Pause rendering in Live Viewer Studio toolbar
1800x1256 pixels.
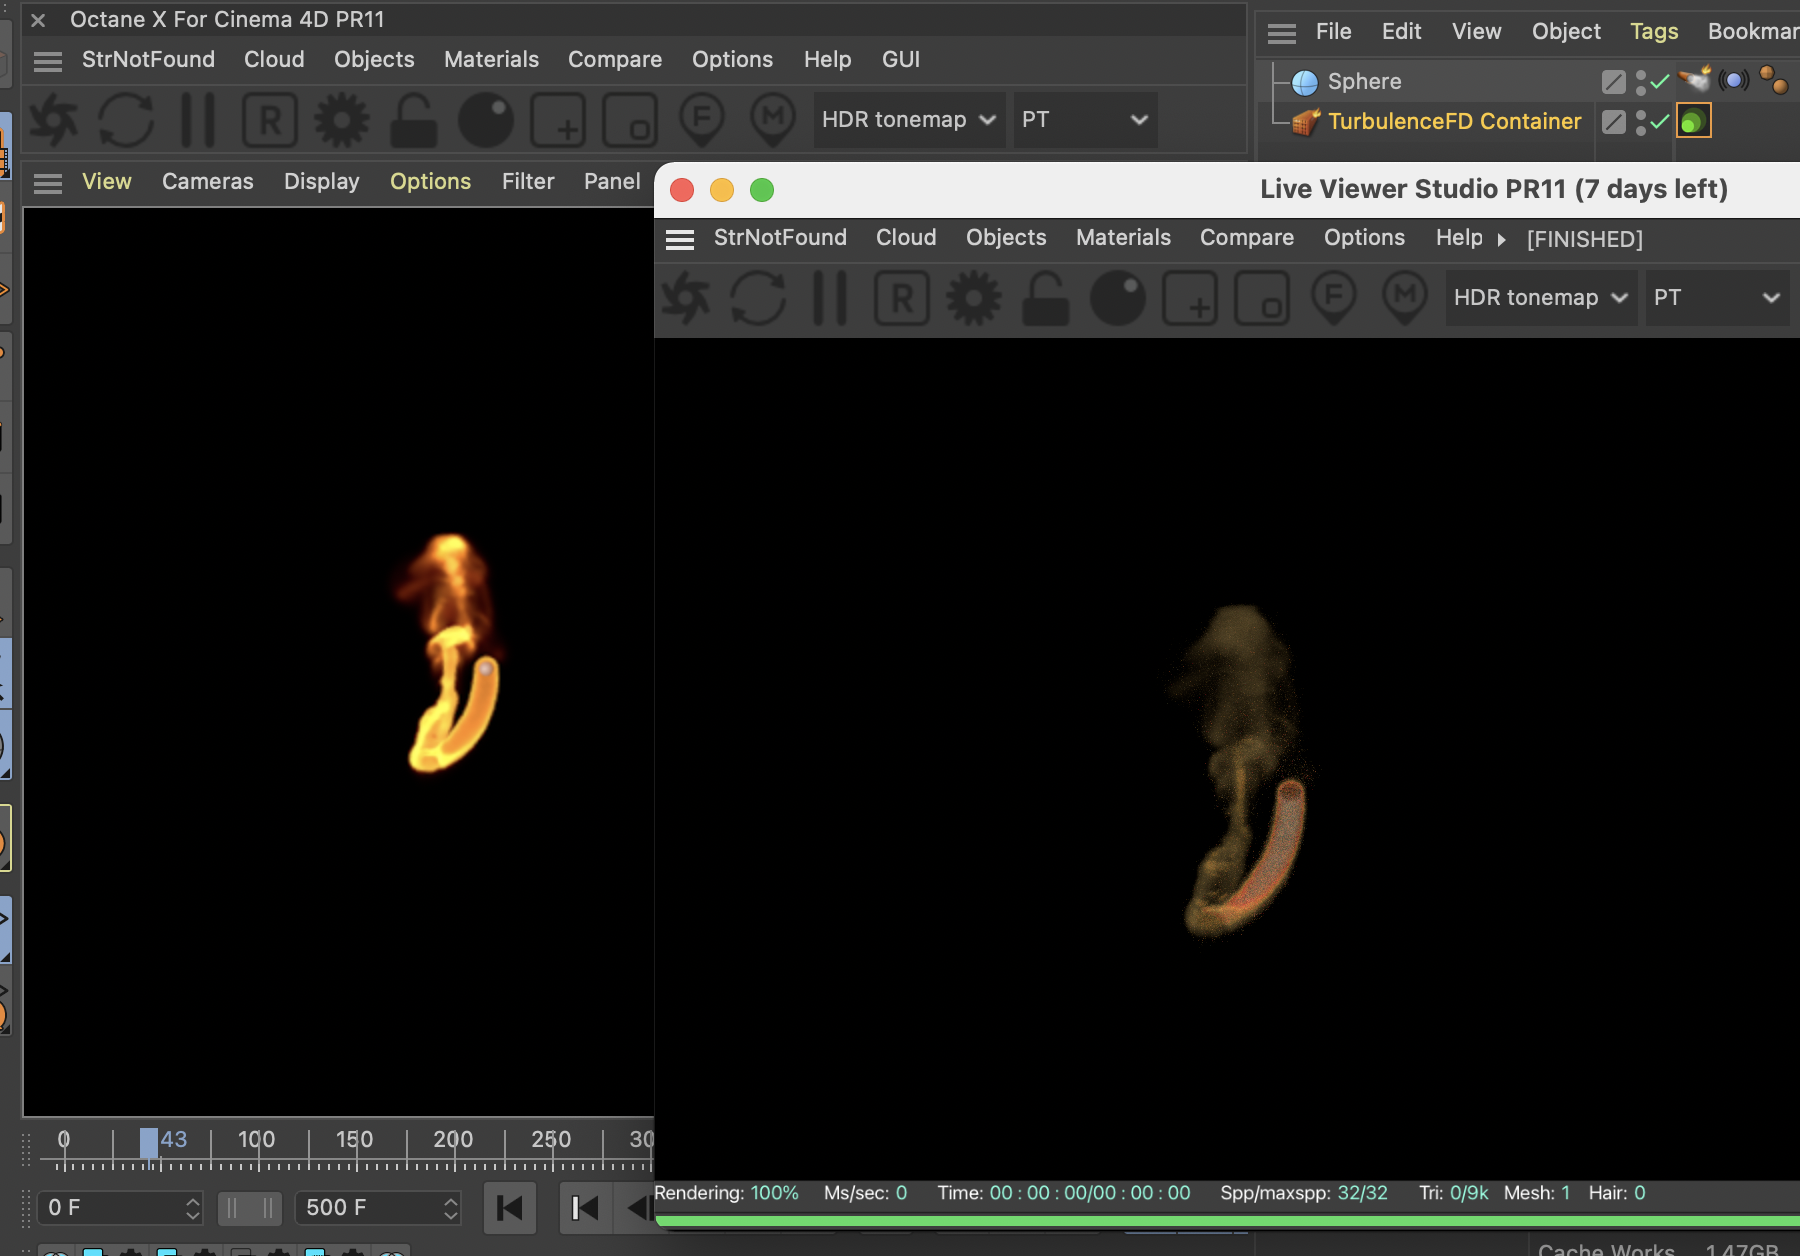pyautogui.click(x=830, y=298)
